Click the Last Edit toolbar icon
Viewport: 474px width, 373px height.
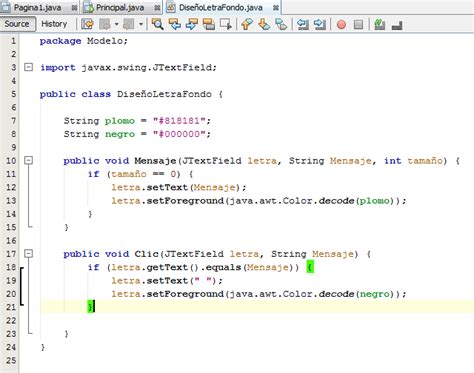click(x=88, y=24)
